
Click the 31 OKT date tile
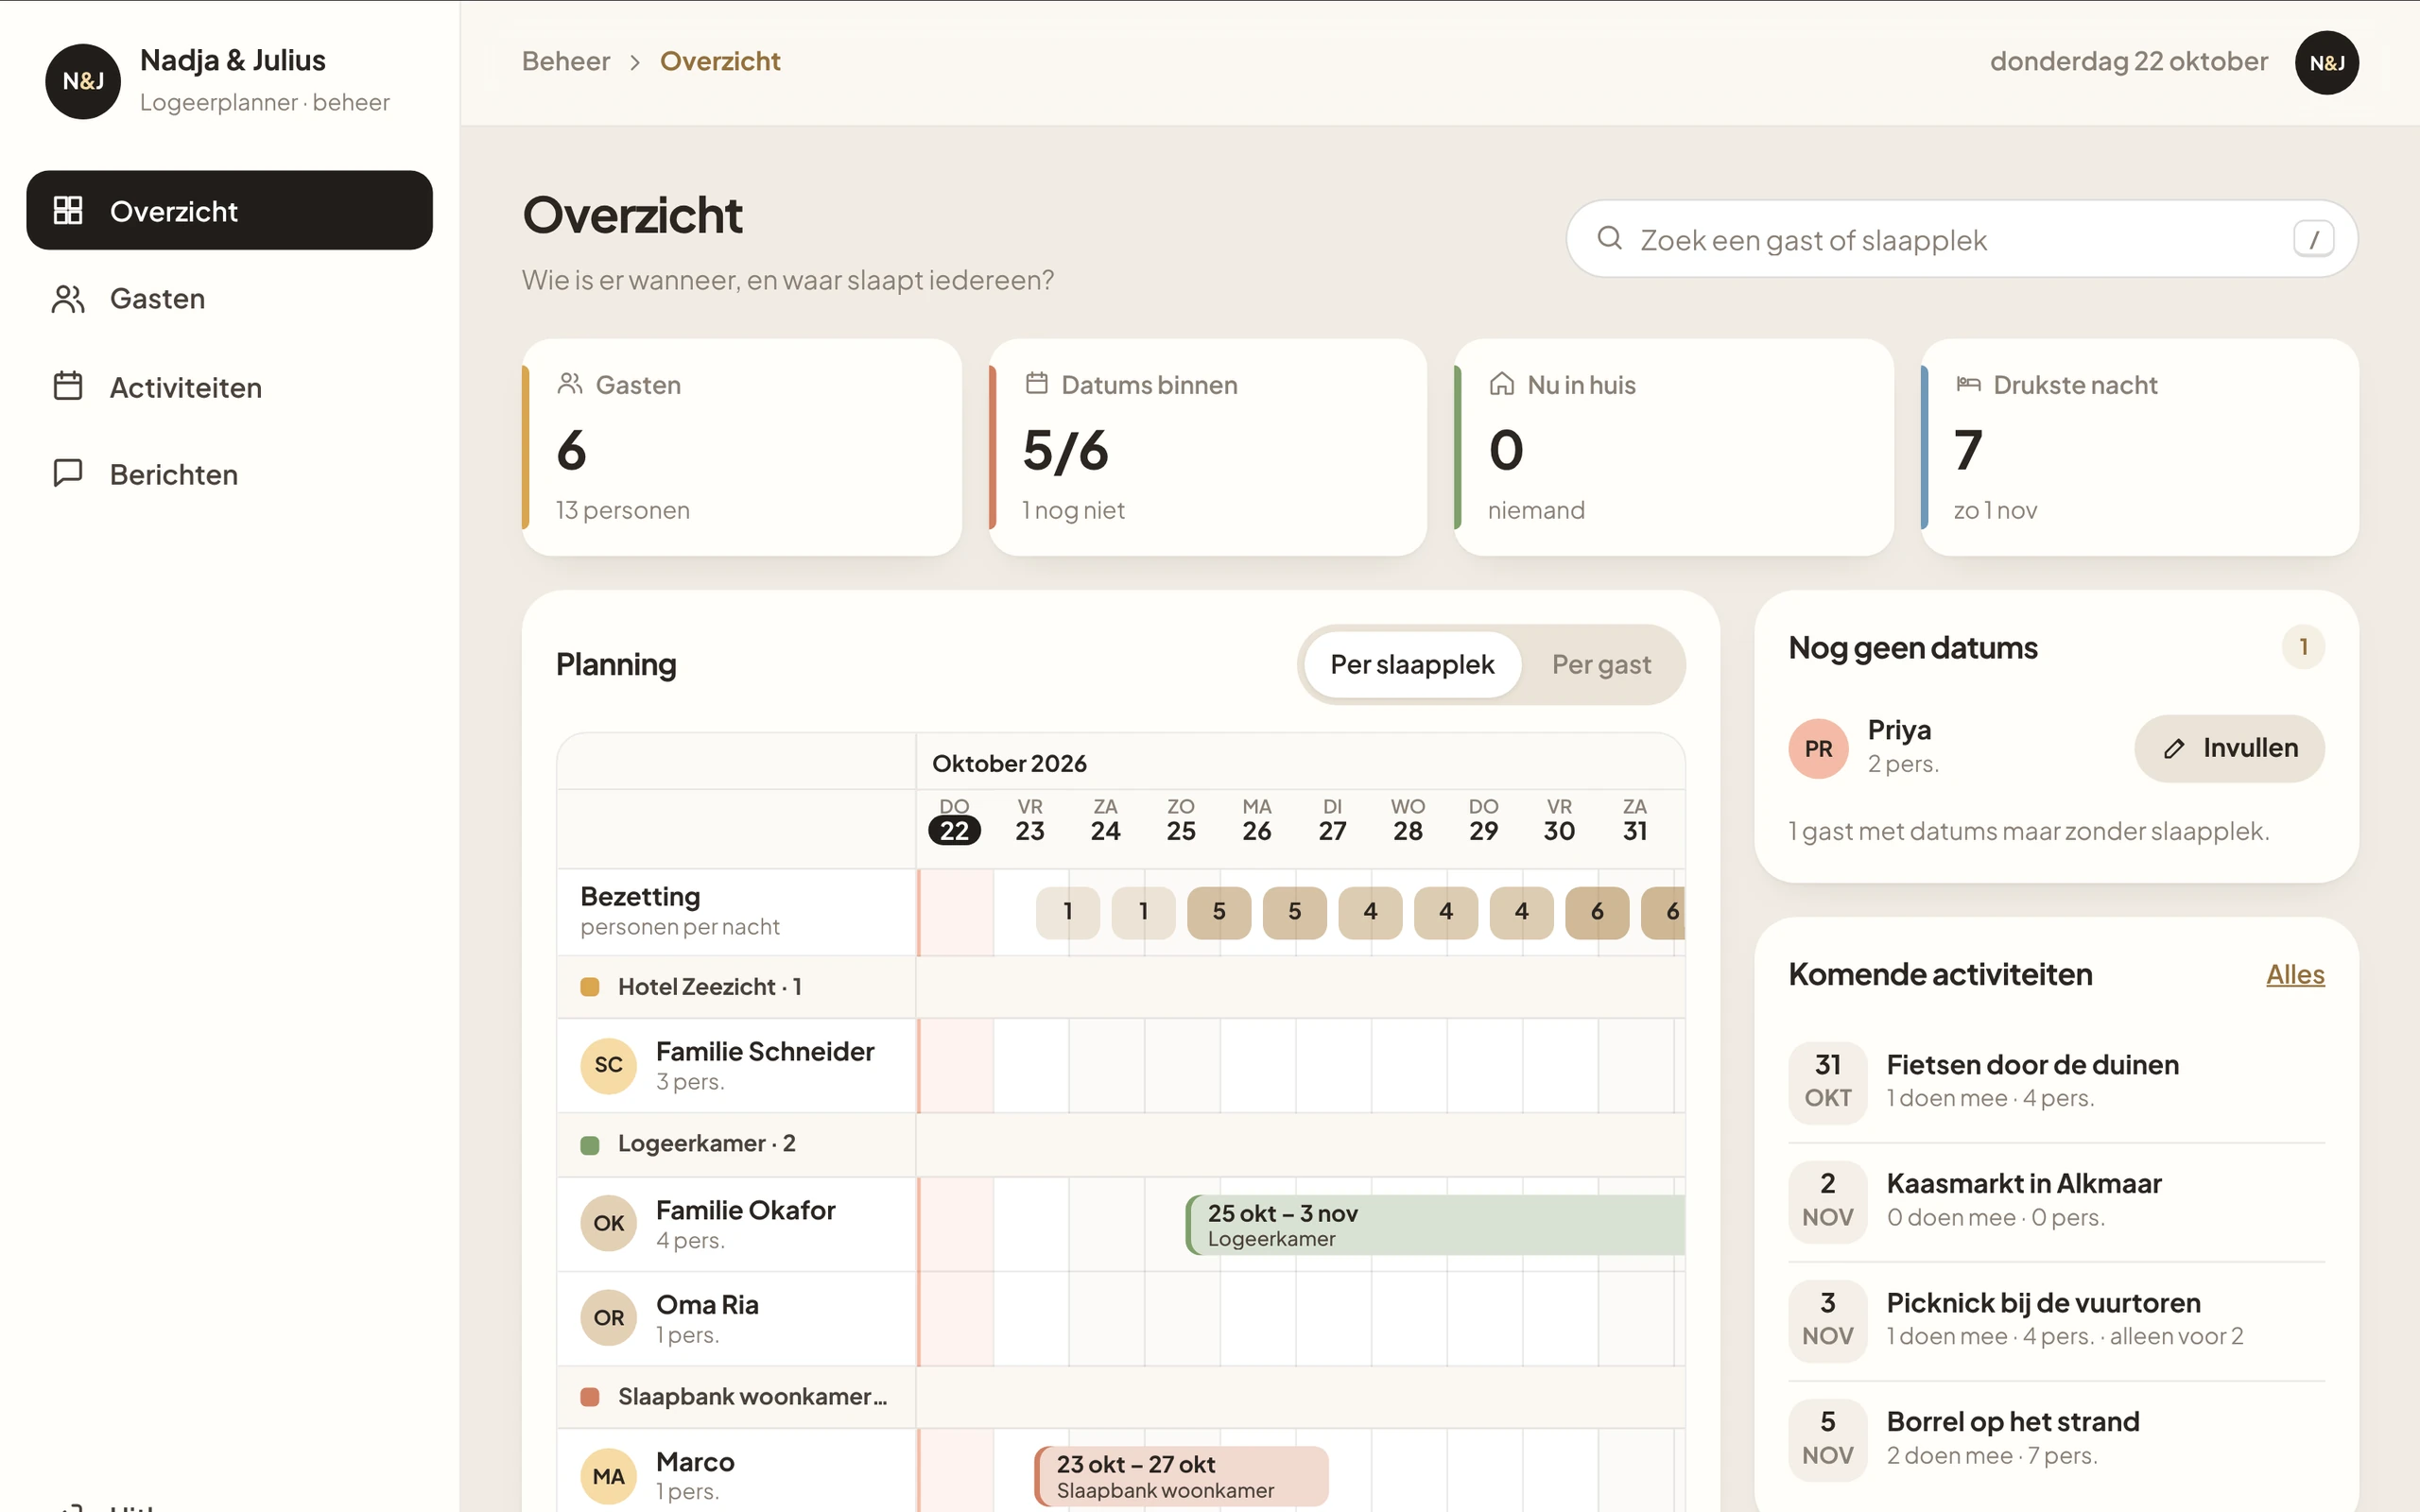tap(1827, 1082)
